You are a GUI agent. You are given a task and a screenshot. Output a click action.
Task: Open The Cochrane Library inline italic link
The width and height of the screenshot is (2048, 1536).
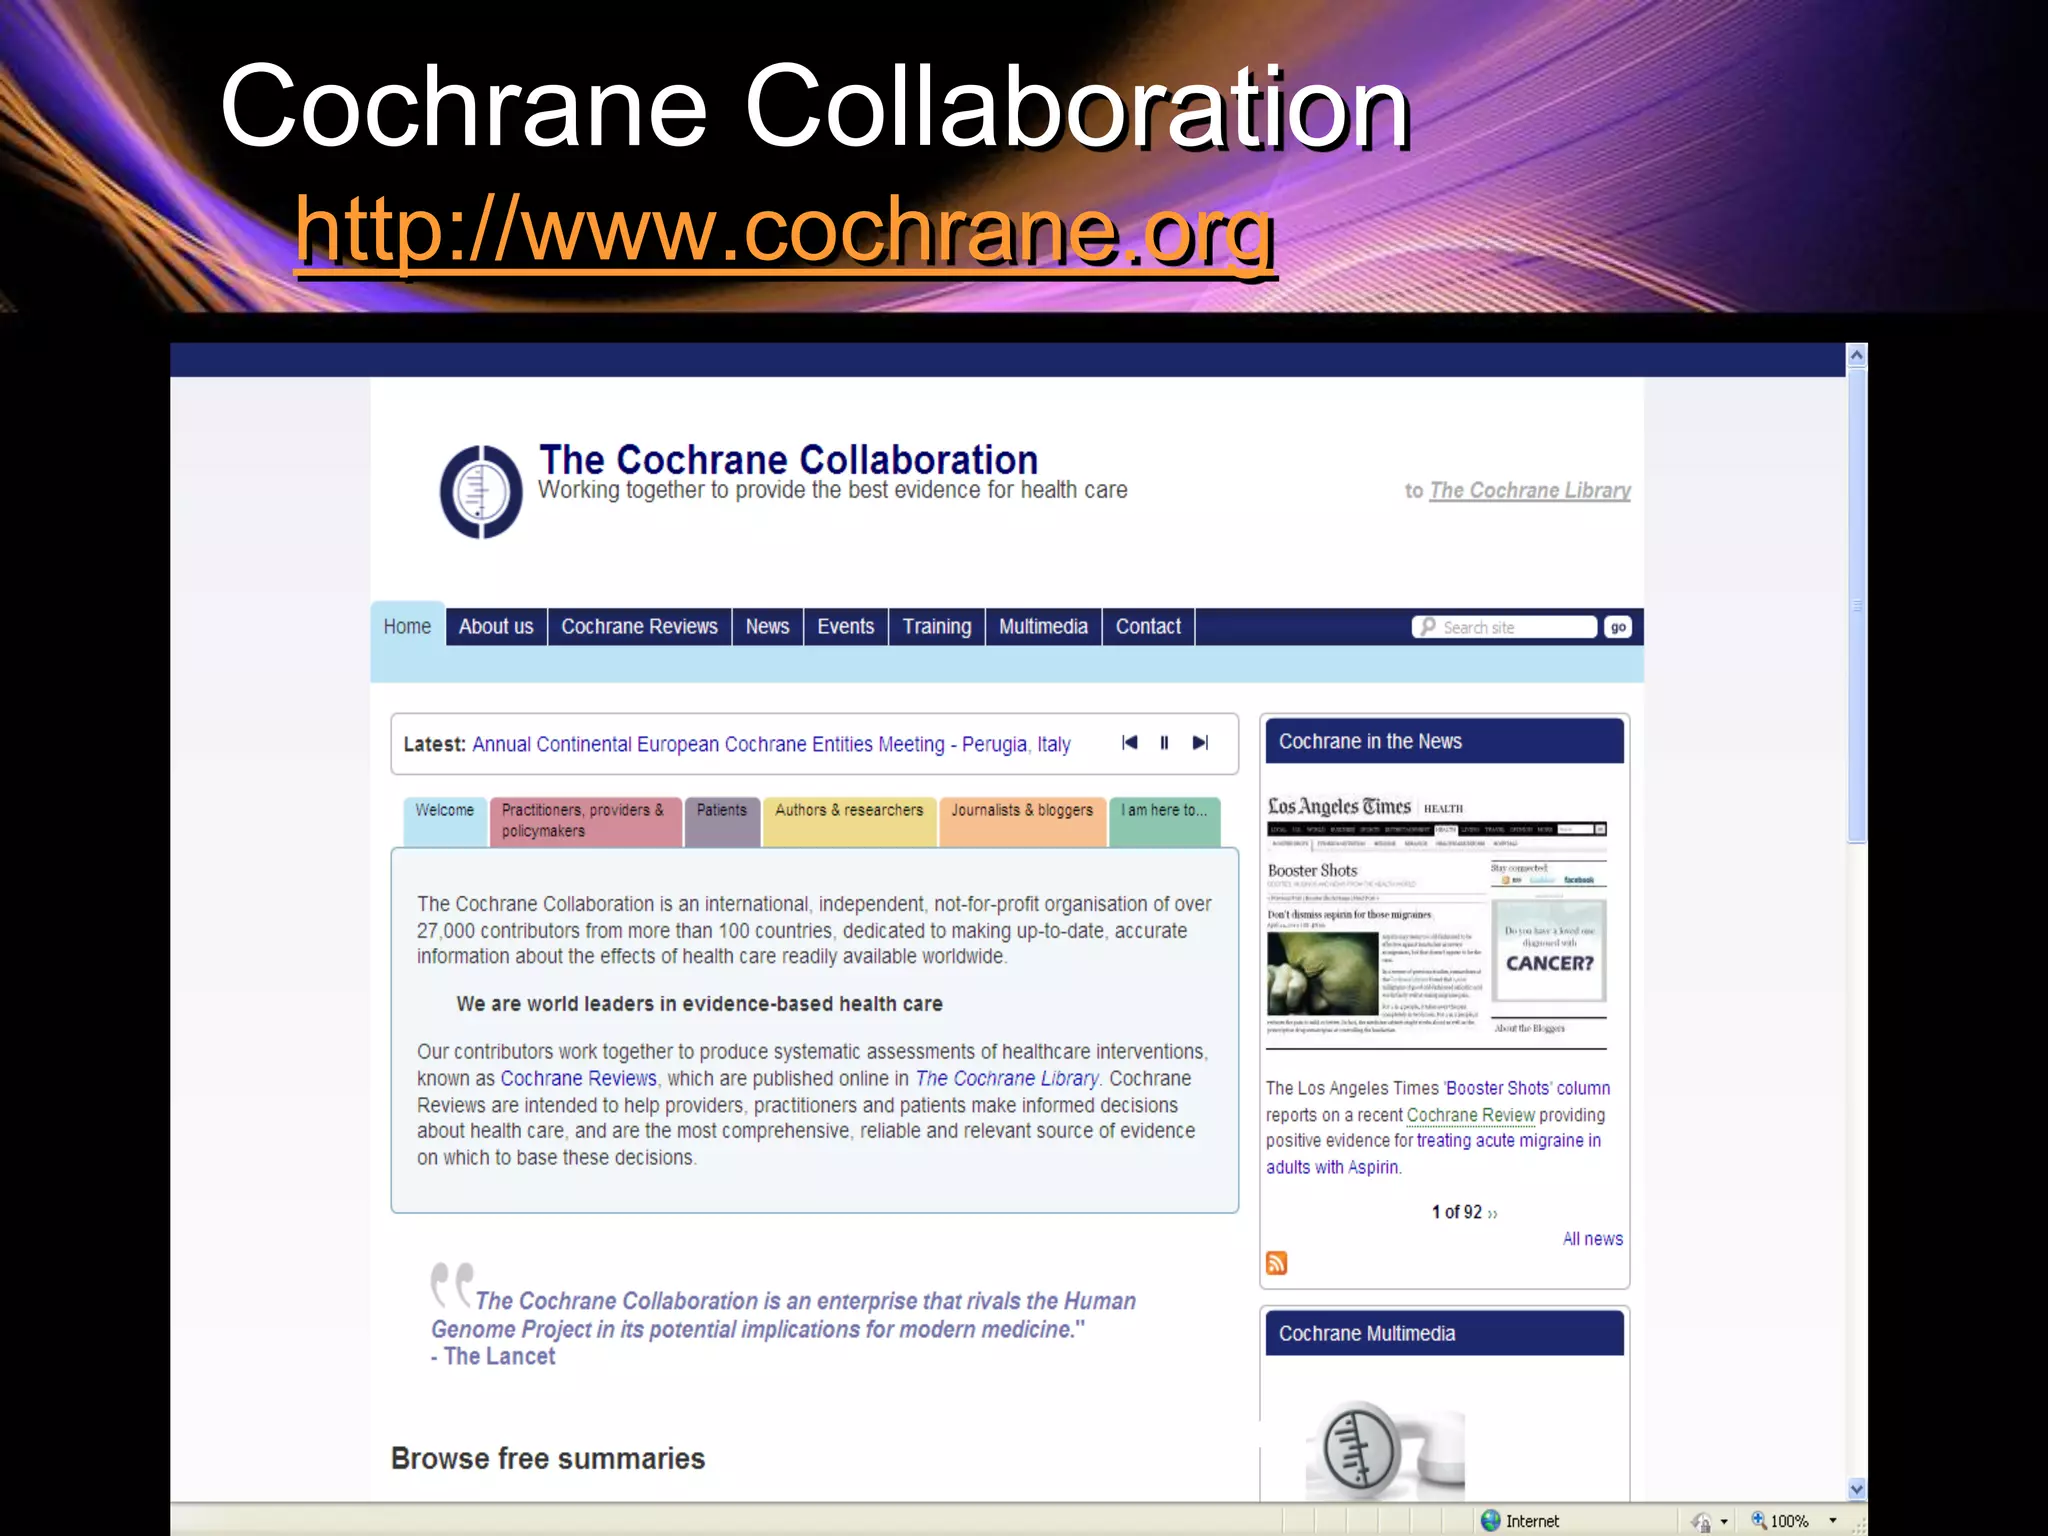tap(1007, 1078)
